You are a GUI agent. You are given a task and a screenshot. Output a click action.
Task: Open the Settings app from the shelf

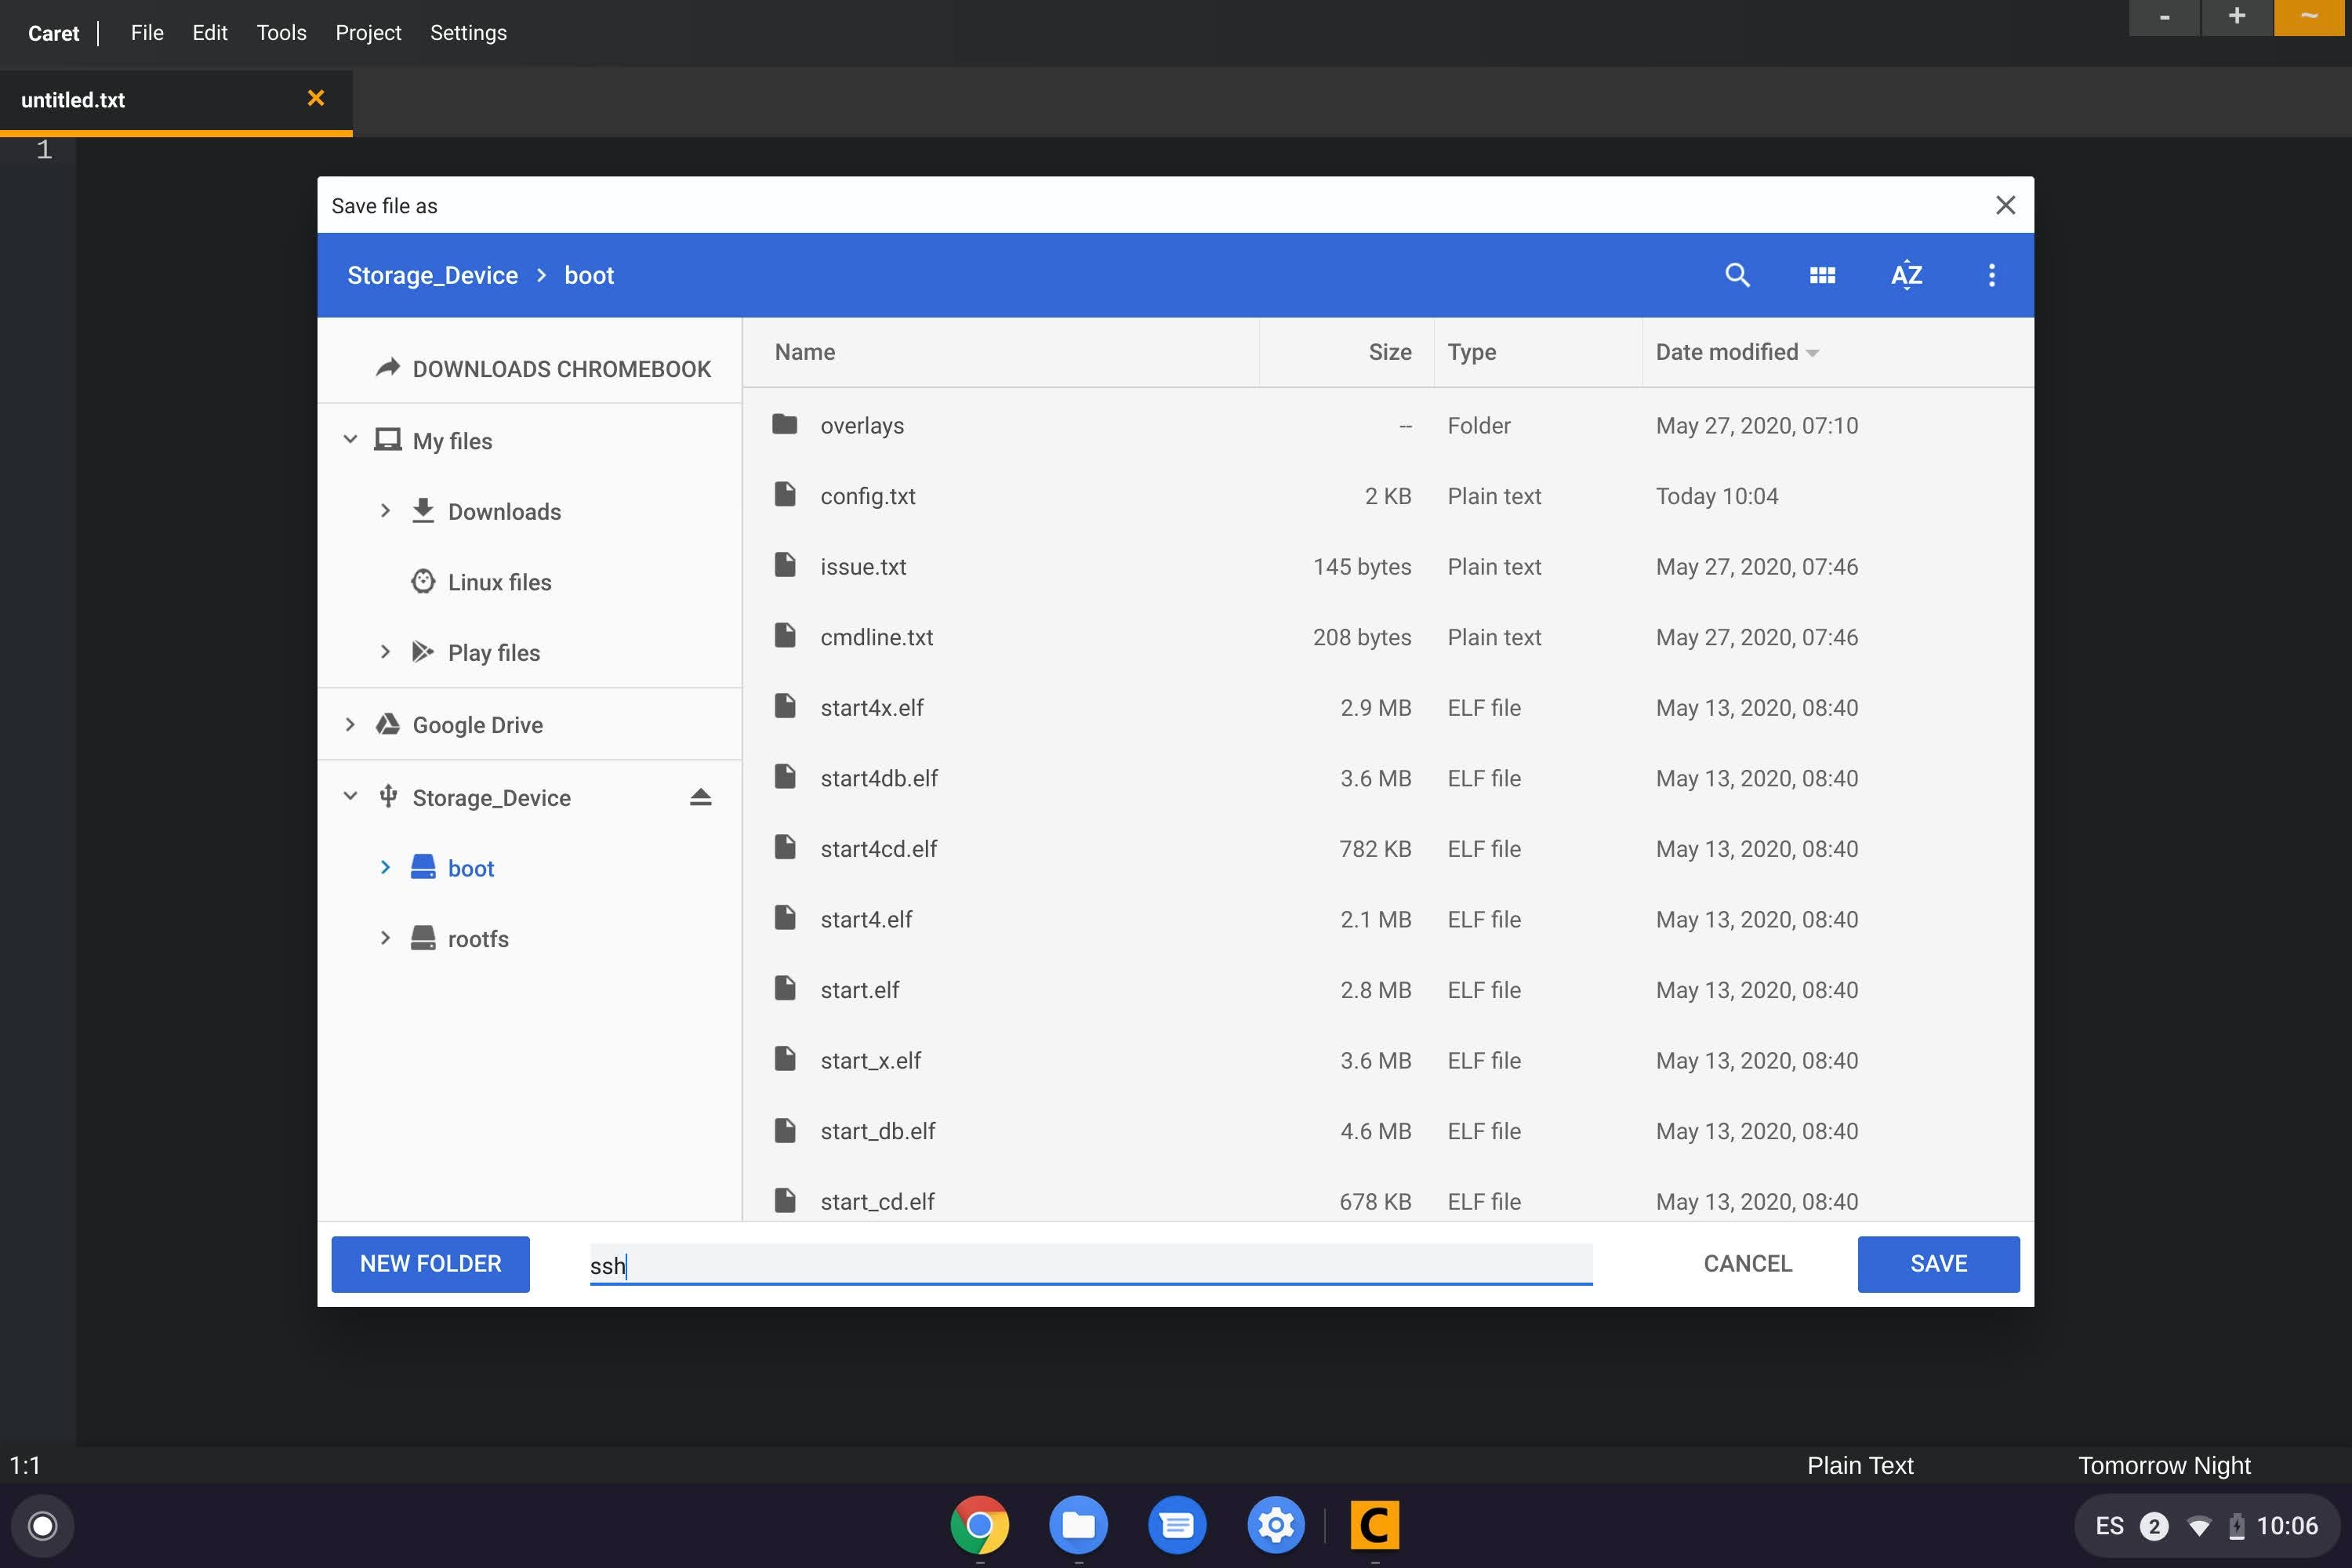[x=1275, y=1525]
